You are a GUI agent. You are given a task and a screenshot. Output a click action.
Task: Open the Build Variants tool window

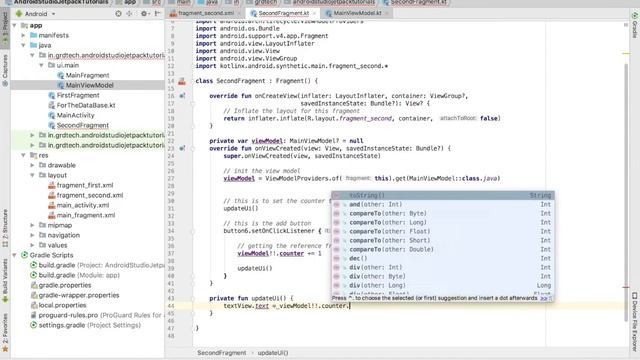(5, 280)
